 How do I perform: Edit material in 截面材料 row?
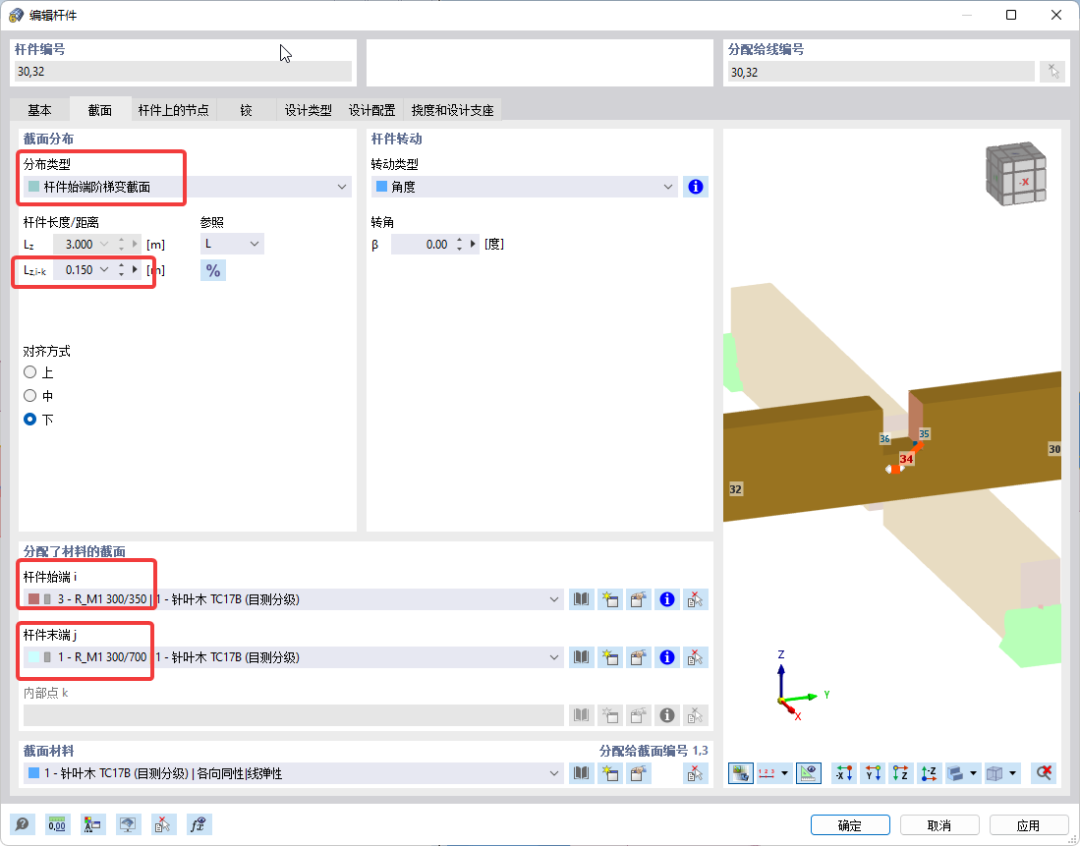[638, 773]
